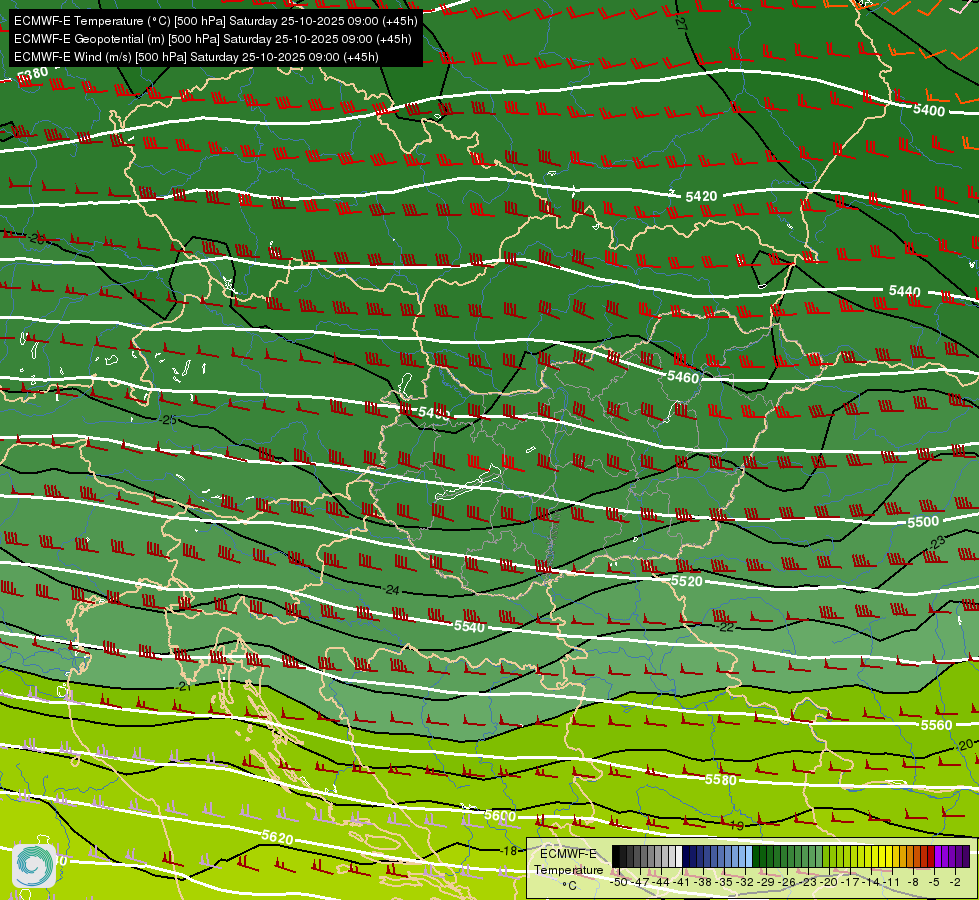Click the -50 tick label in the legend

pyautogui.click(x=618, y=882)
